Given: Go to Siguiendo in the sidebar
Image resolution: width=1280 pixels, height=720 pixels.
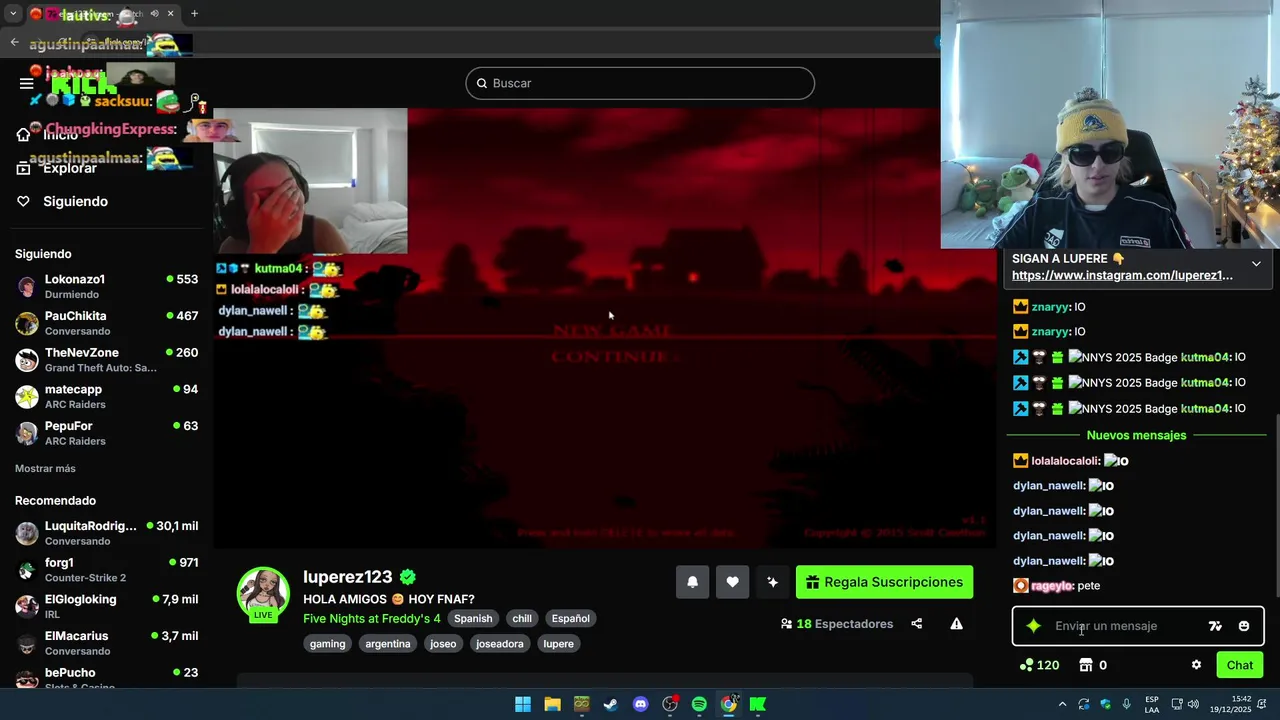Looking at the screenshot, I should tap(75, 201).
